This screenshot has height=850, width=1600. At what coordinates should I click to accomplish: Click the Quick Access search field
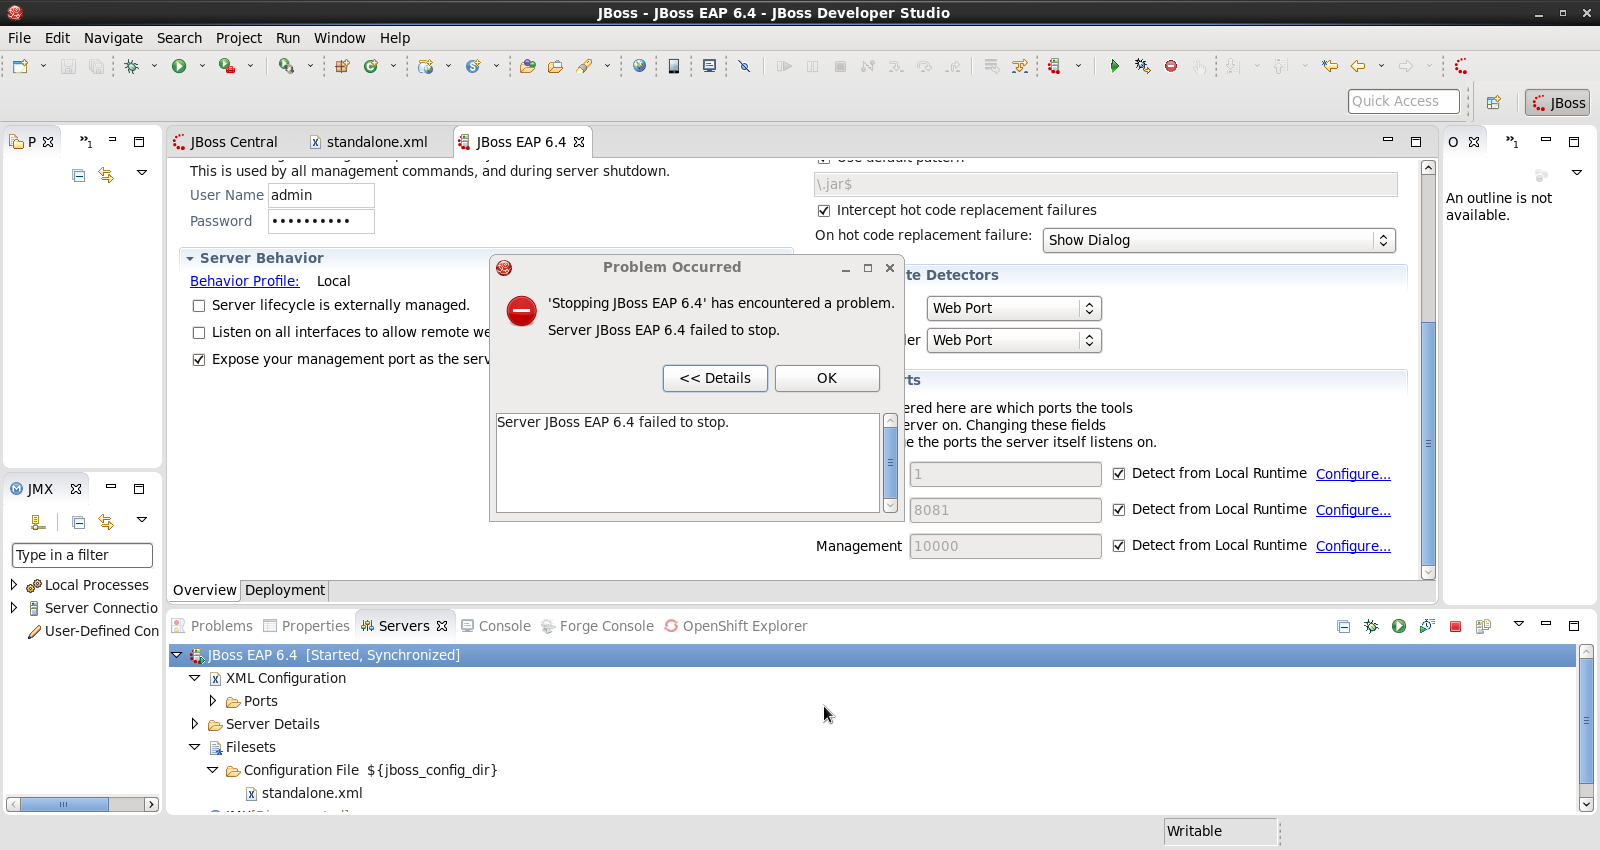click(x=1403, y=101)
